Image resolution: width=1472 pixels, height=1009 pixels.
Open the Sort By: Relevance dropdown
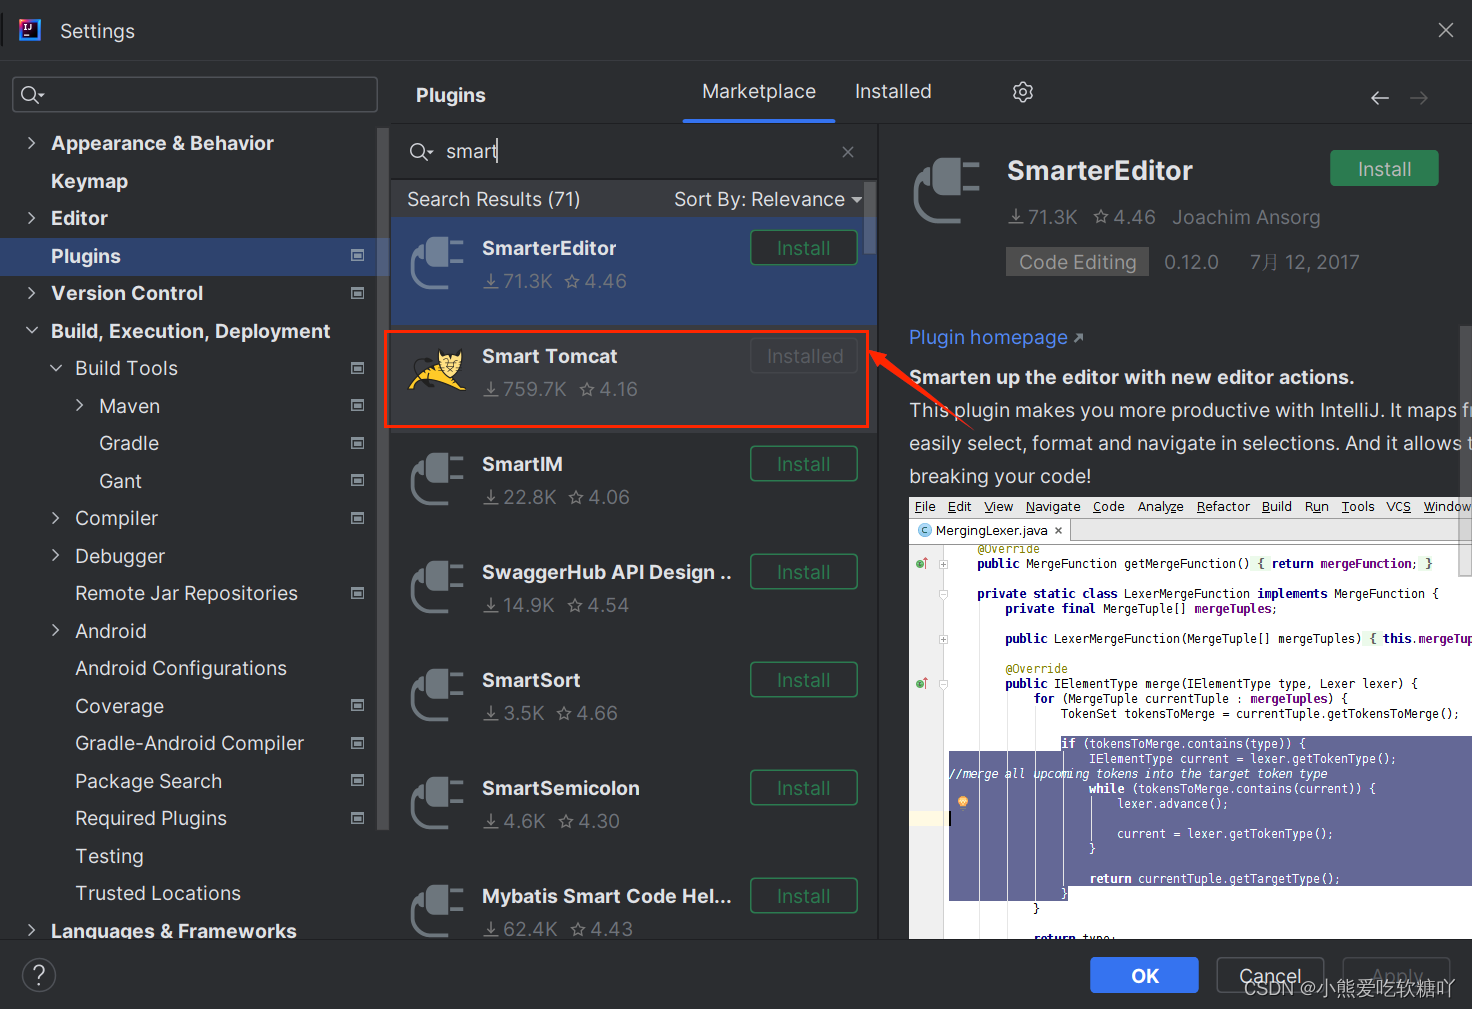767,200
